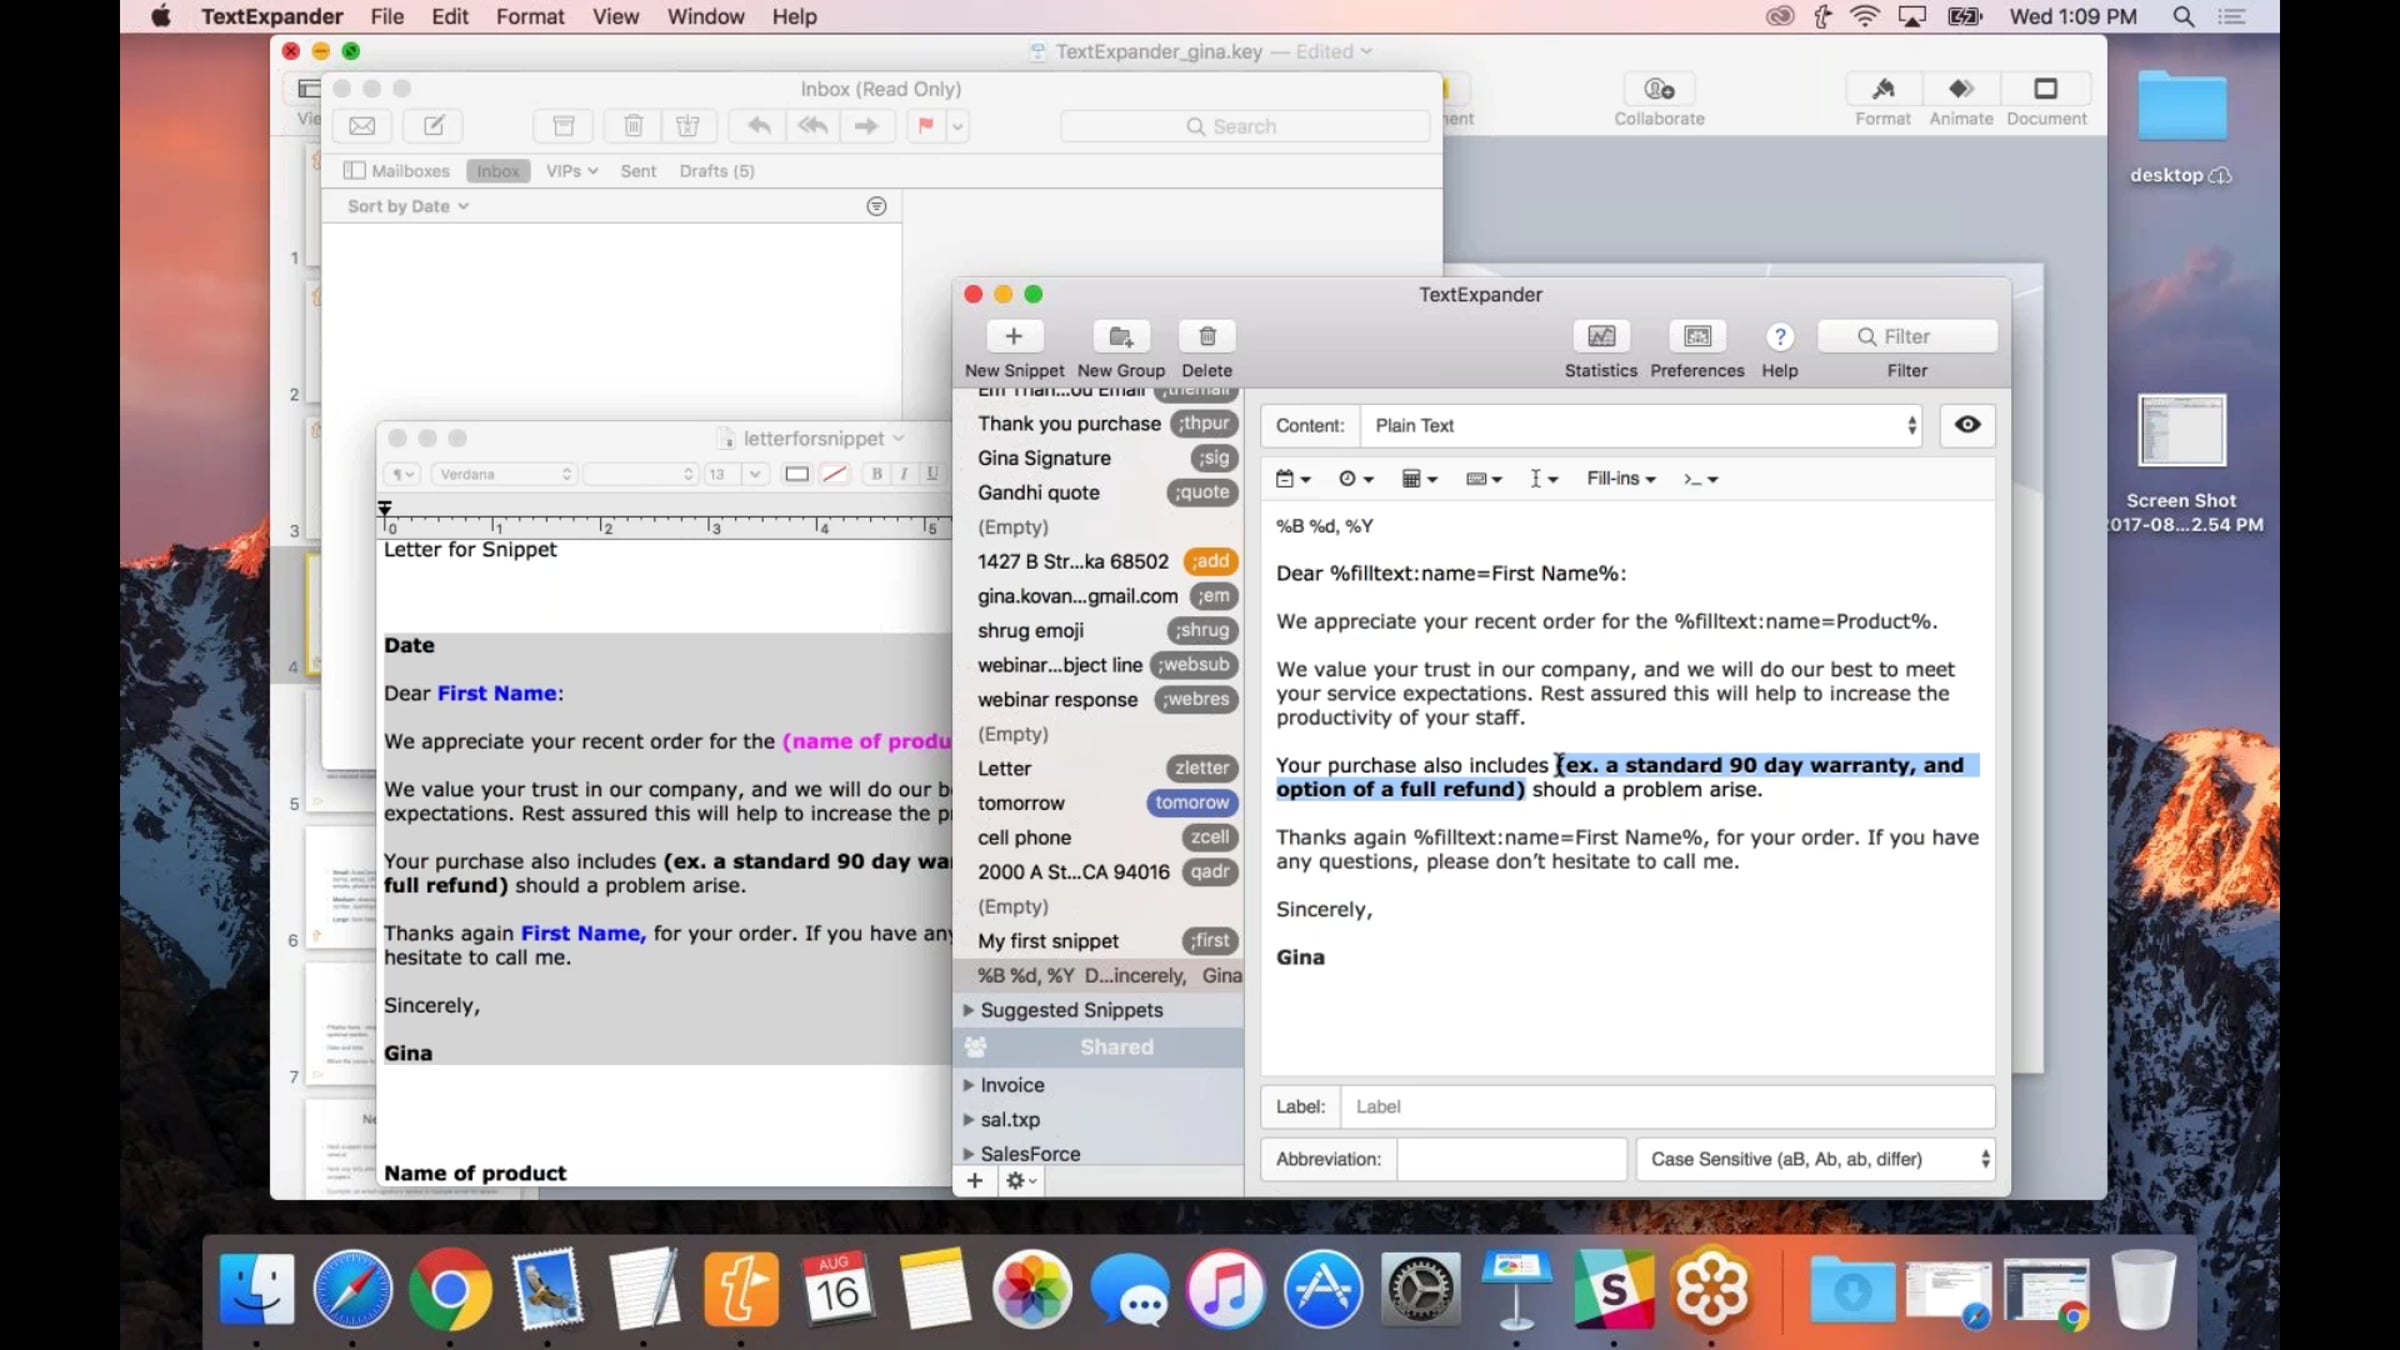Click the Junk icon in Mail toolbar
The image size is (2400, 1350).
(687, 126)
